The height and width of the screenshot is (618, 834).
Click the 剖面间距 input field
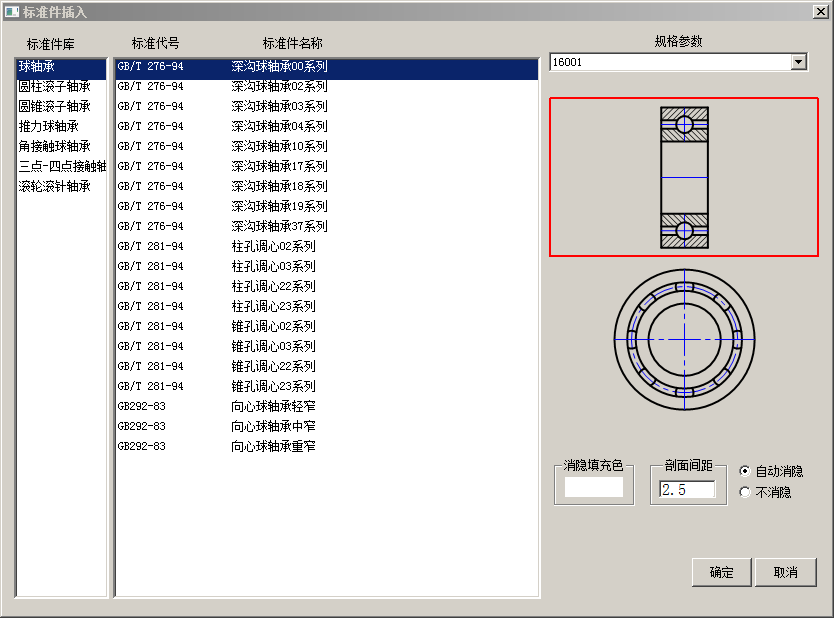[687, 489]
